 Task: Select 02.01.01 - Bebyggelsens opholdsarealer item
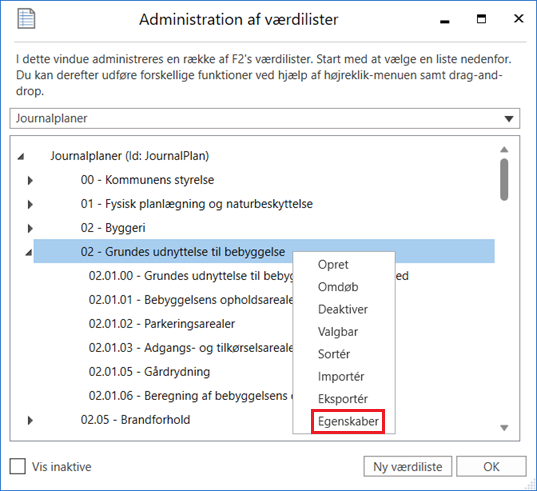point(191,300)
